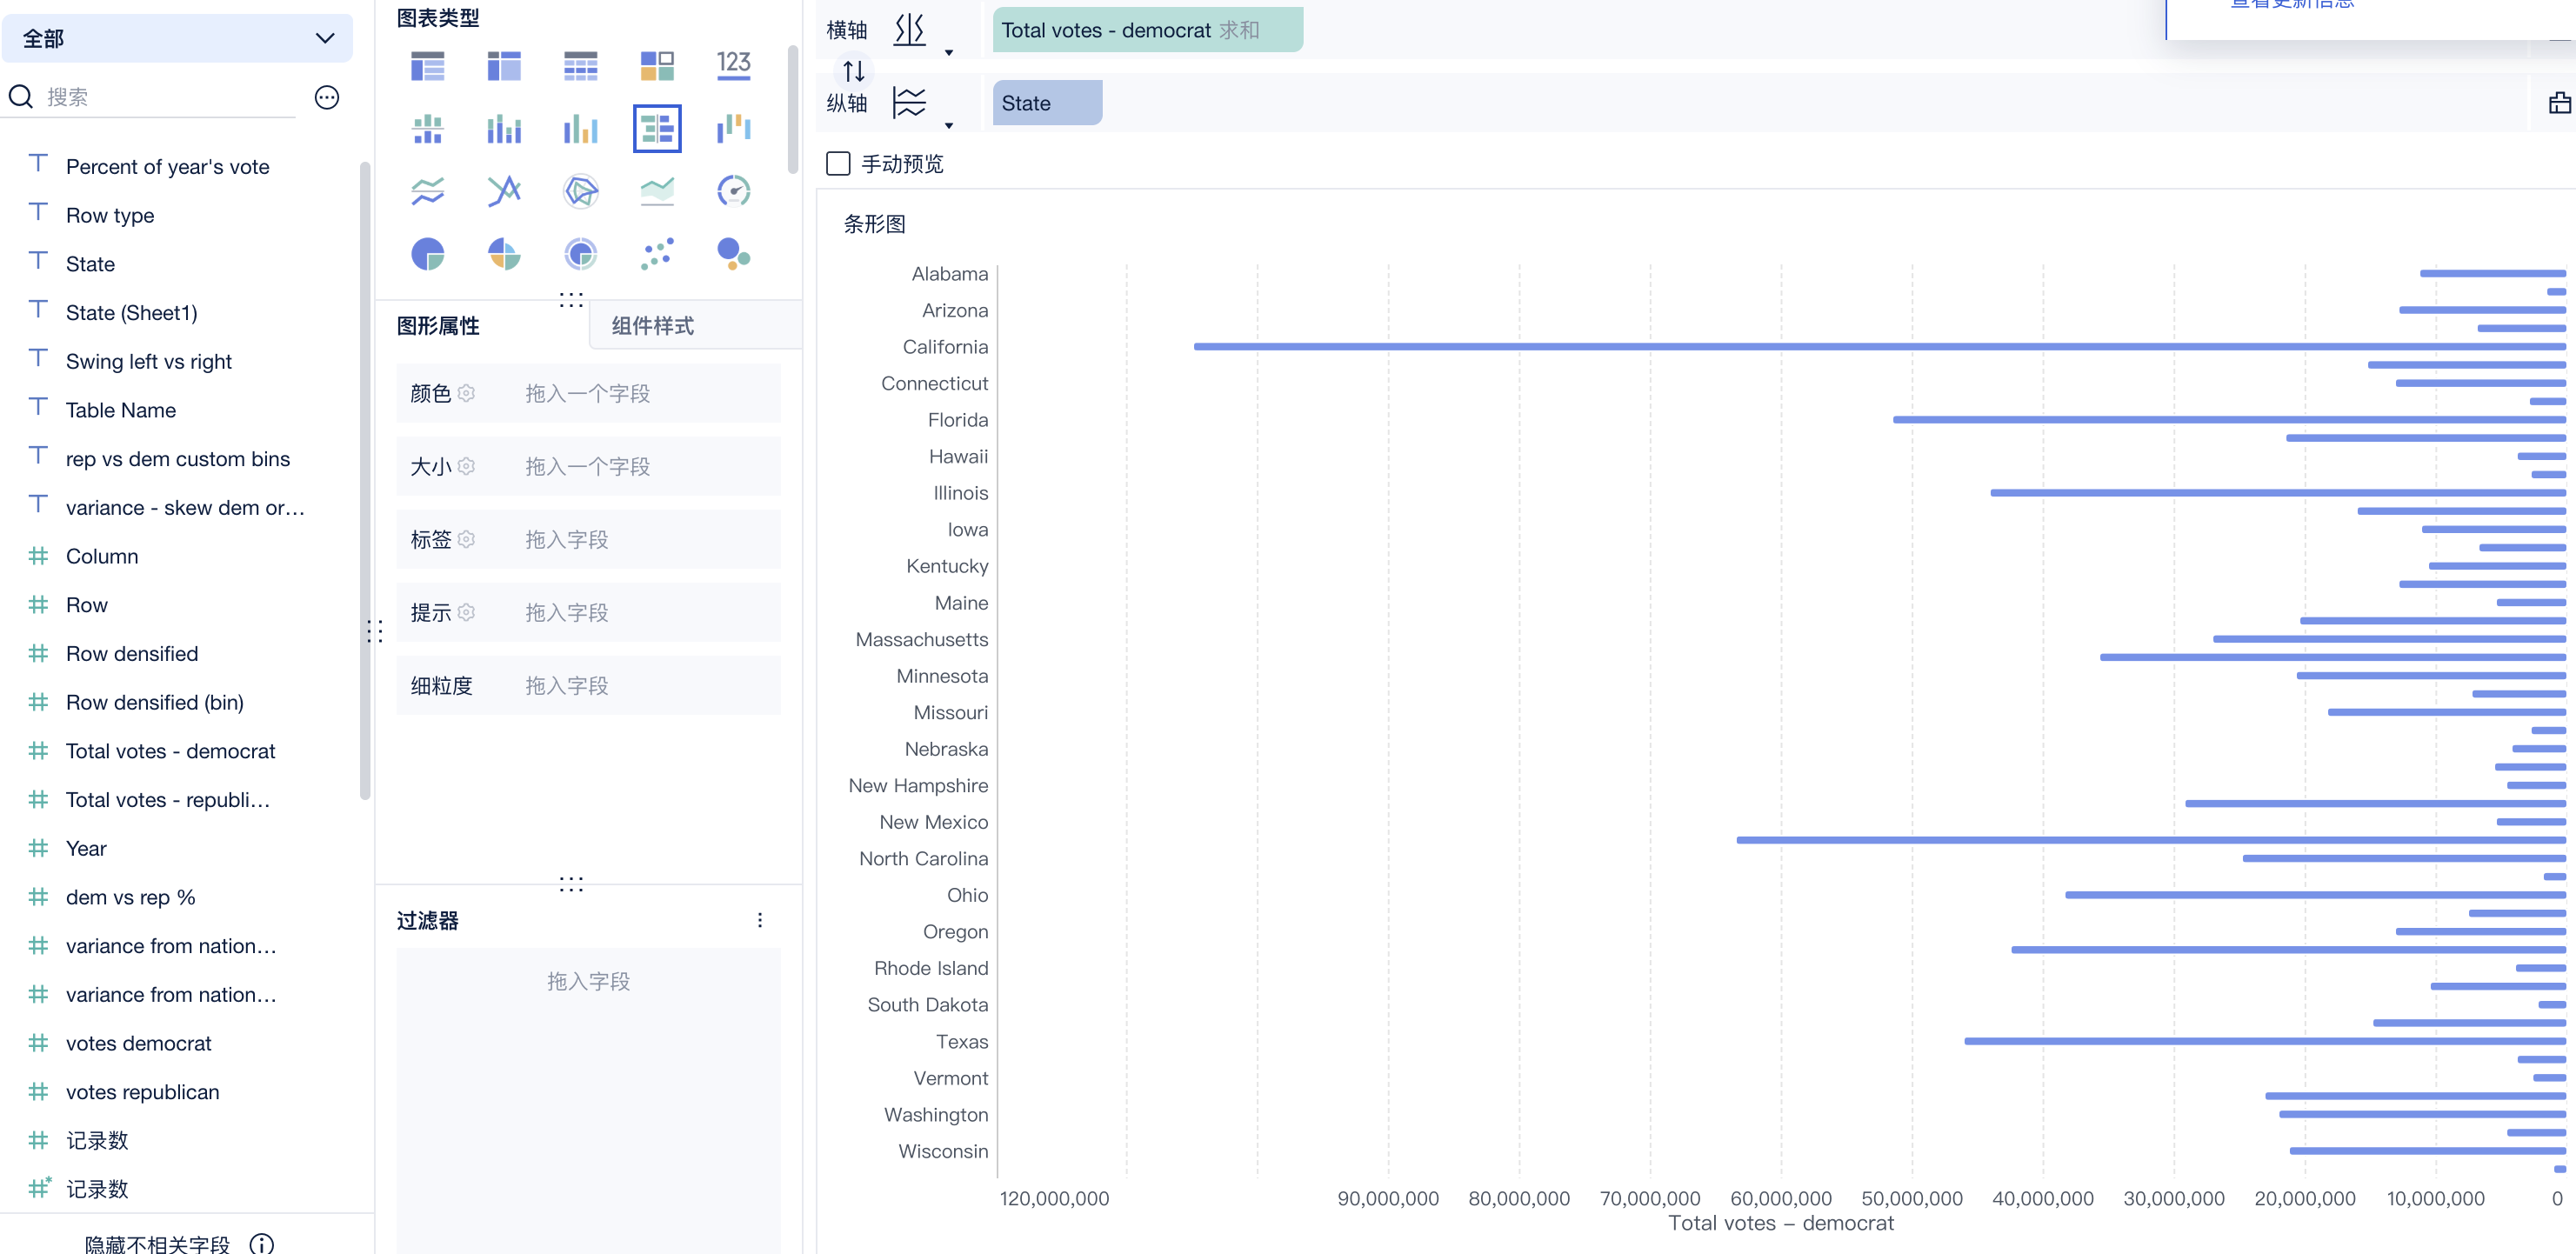The width and height of the screenshot is (2576, 1254).
Task: Enable the 手动预览 manual preview checkbox
Action: click(838, 164)
